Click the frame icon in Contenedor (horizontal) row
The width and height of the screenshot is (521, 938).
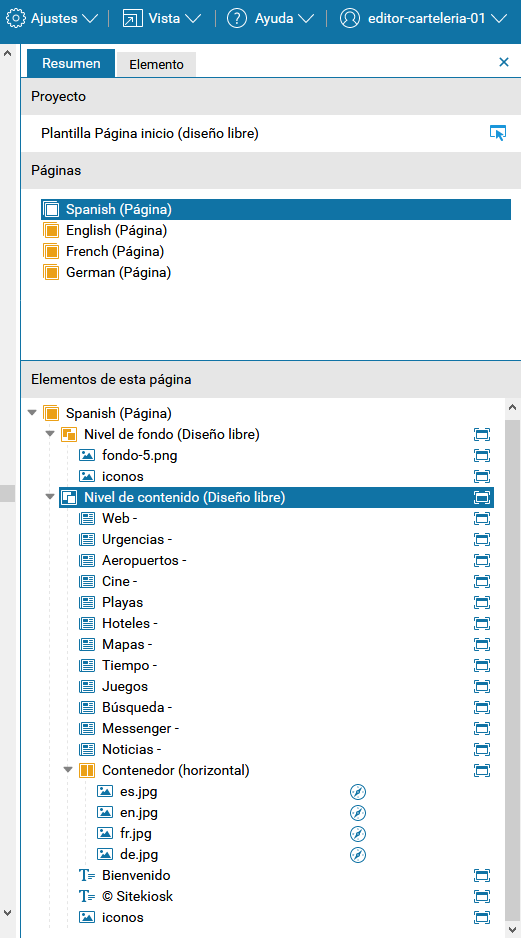tap(482, 770)
